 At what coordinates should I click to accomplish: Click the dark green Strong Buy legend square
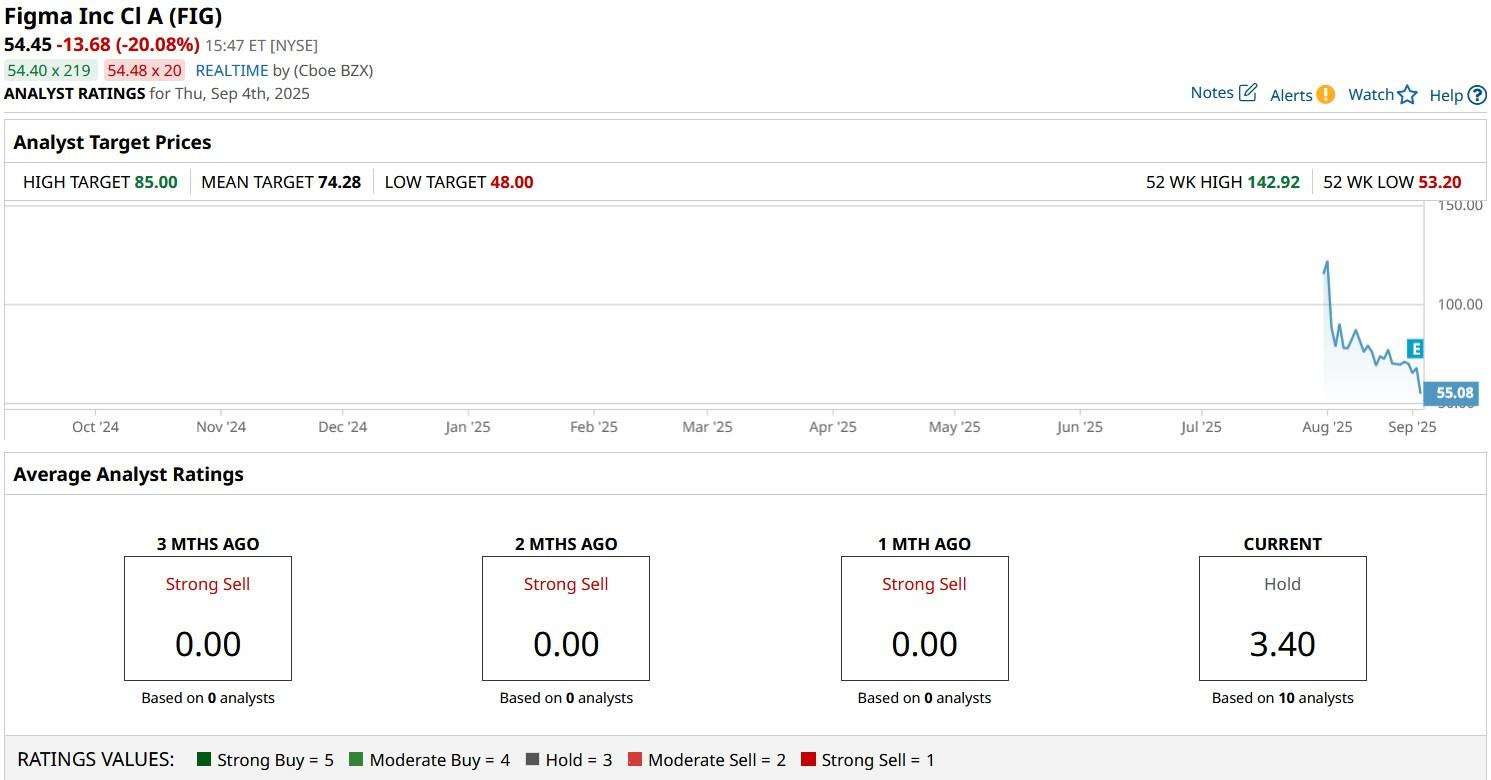205,760
